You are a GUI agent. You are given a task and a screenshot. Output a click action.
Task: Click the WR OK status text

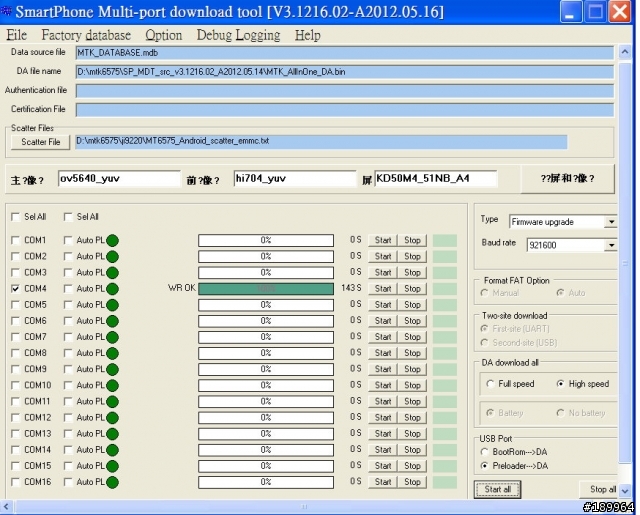182,288
